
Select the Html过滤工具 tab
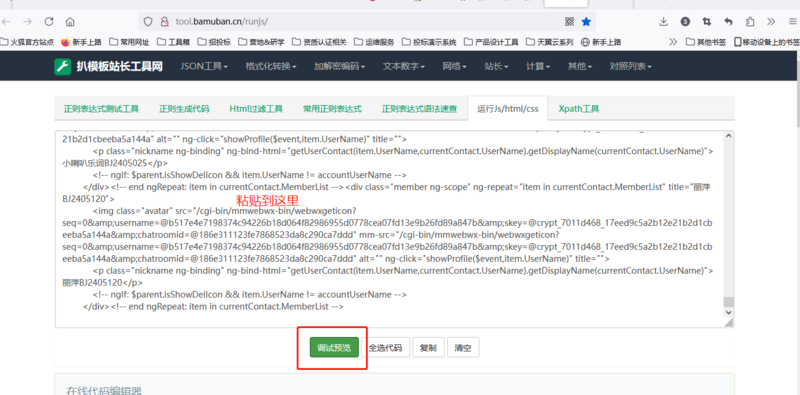point(256,109)
